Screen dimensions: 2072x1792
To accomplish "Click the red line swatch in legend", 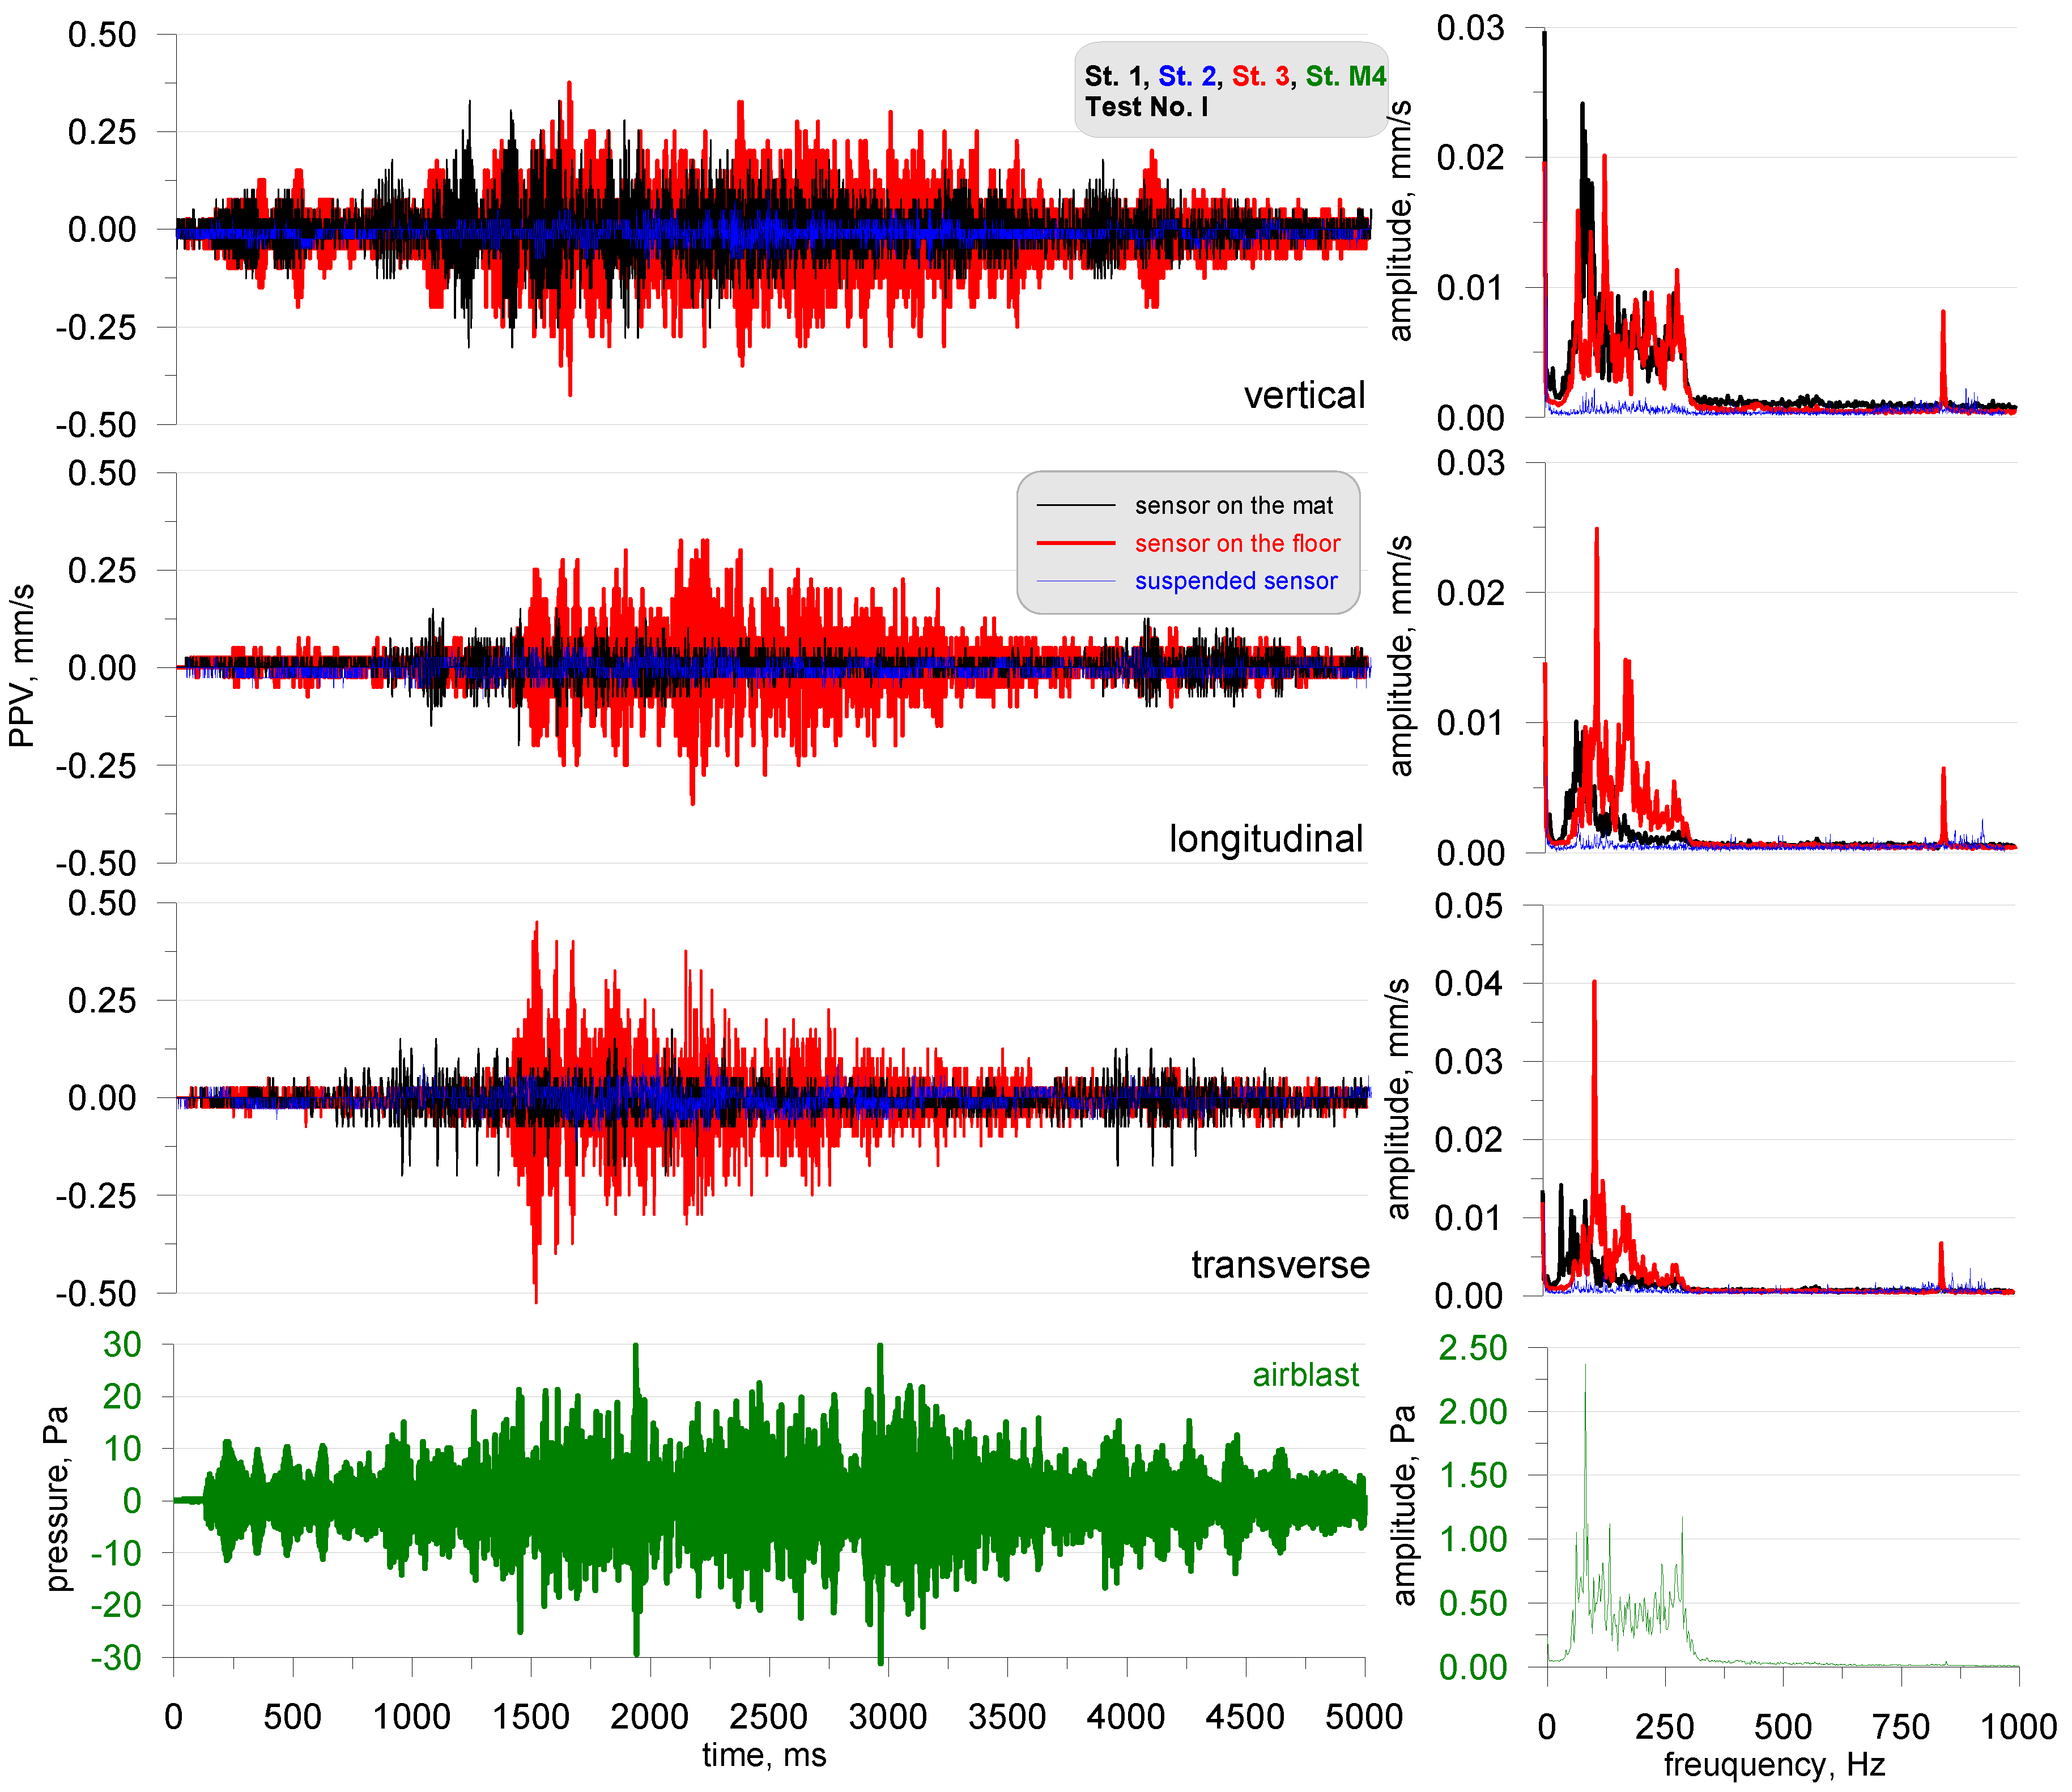I will [x=1075, y=543].
